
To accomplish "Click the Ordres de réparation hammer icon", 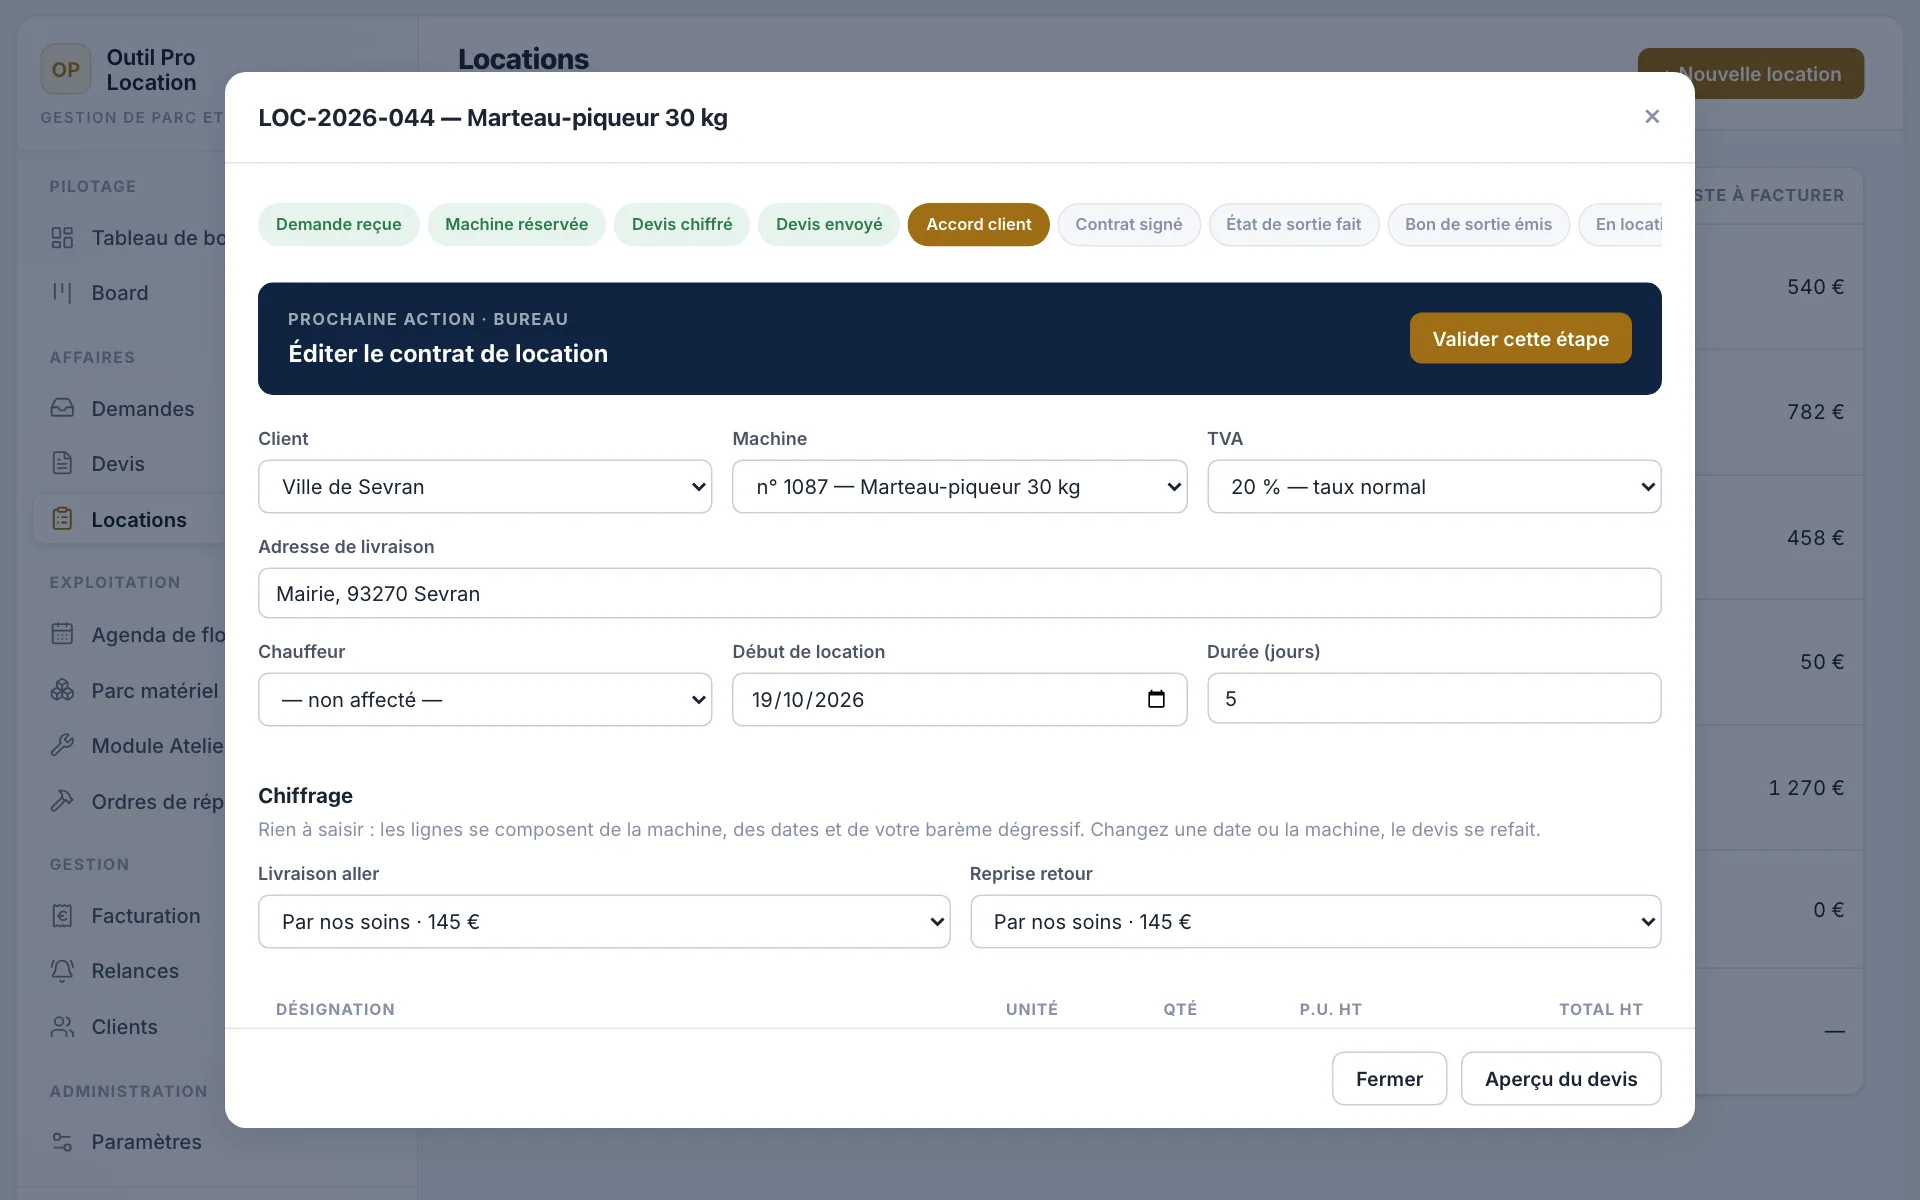I will pos(62,801).
